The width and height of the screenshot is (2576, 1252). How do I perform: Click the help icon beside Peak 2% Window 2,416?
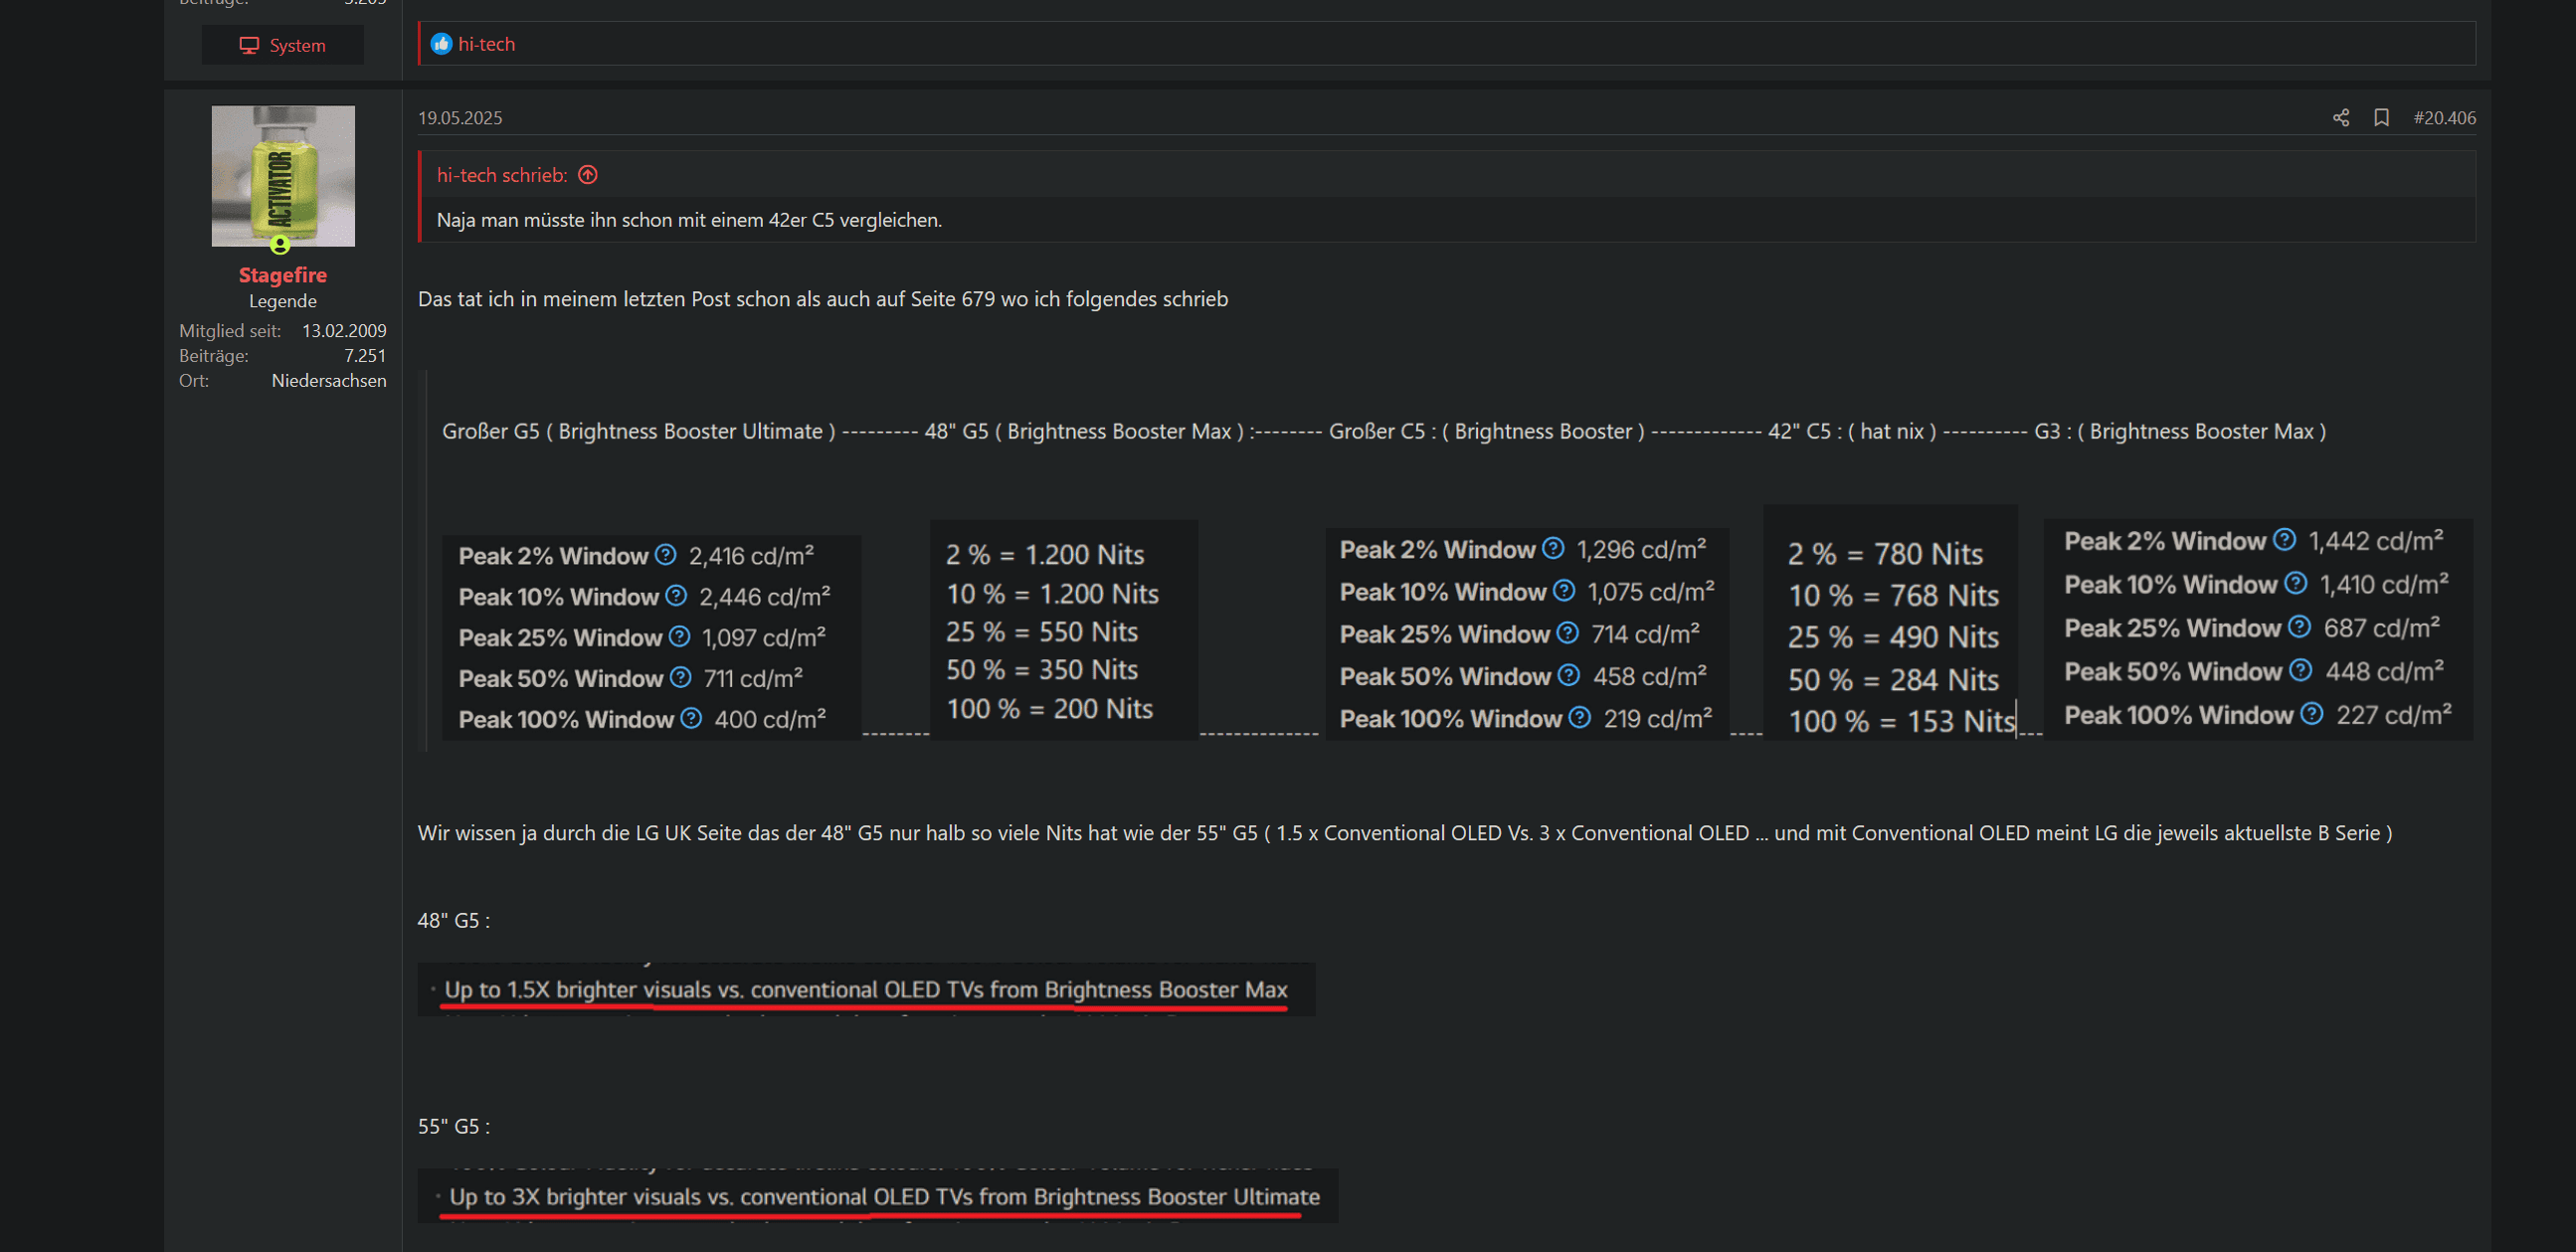coord(666,555)
